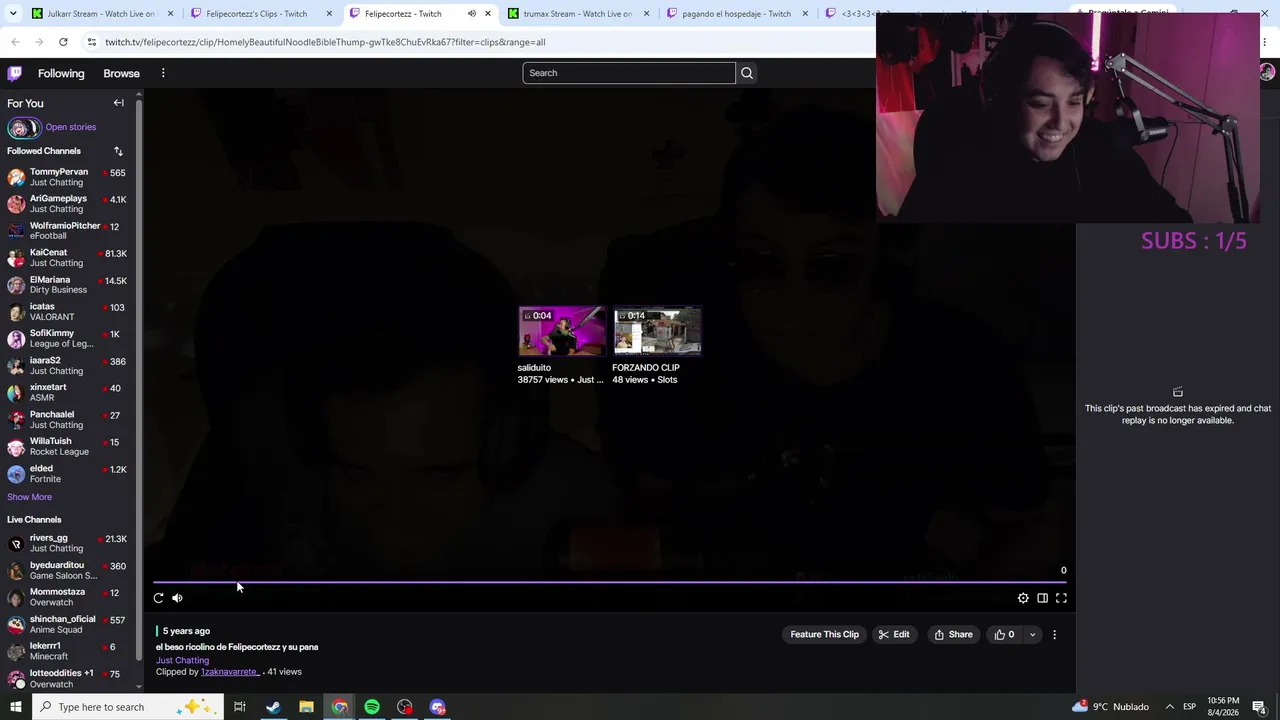The height and width of the screenshot is (720, 1280).
Task: Open Task View on taskbar
Action: (x=240, y=707)
